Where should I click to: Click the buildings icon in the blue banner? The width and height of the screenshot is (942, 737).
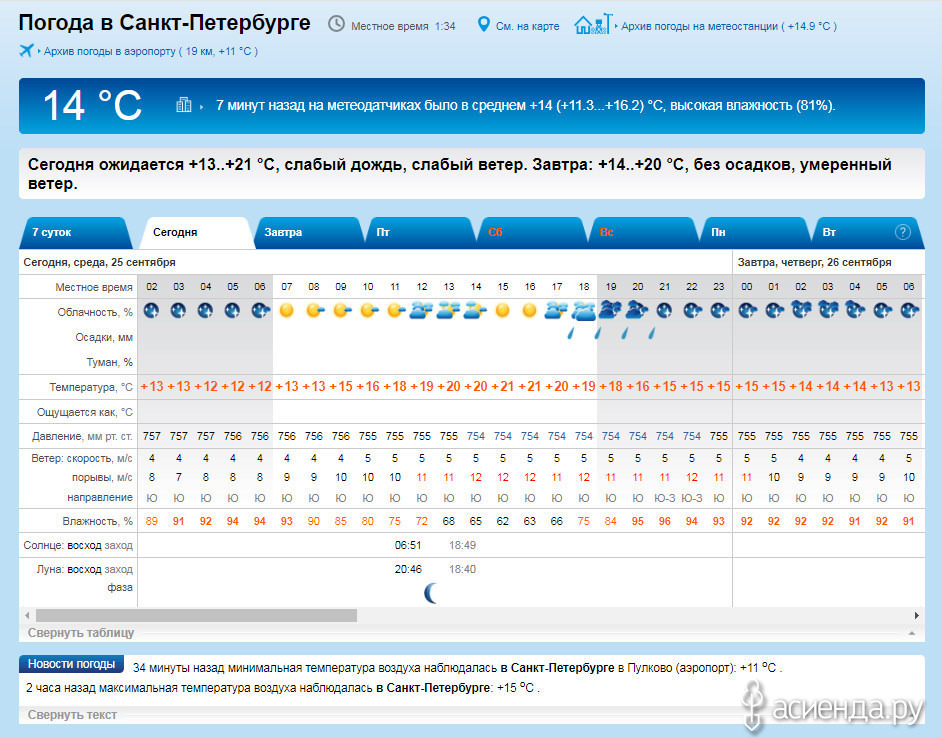point(183,105)
